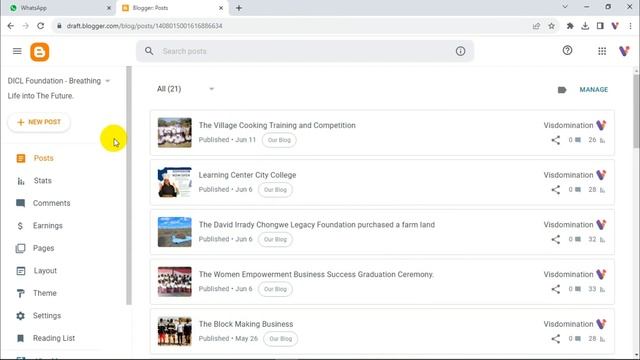Bookmark this page with star icon

(551, 26)
